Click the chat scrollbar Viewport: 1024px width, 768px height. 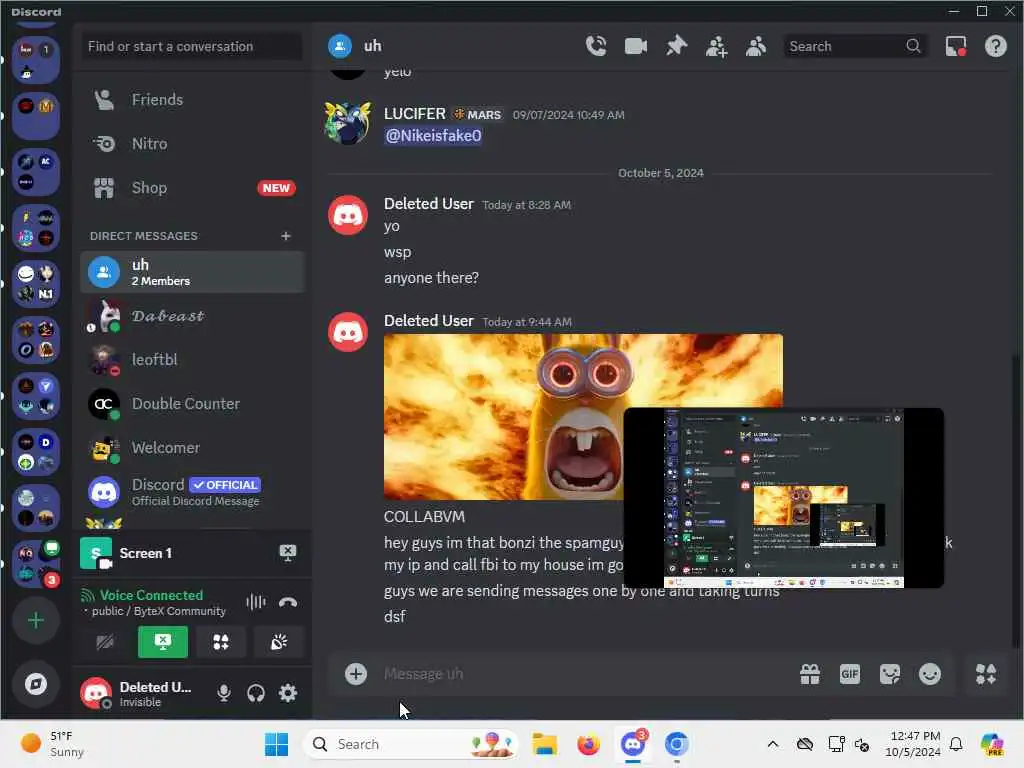[x=1014, y=500]
